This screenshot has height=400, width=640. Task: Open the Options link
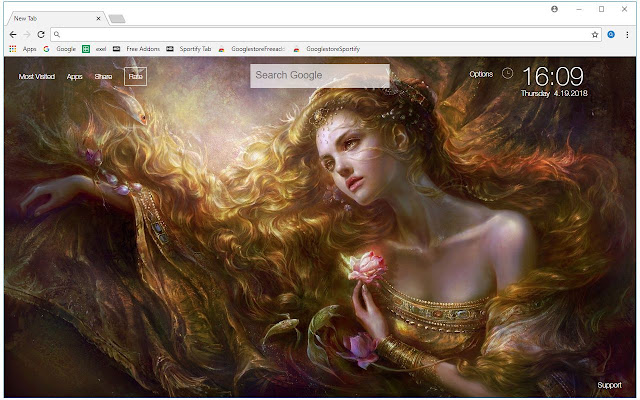(x=481, y=74)
